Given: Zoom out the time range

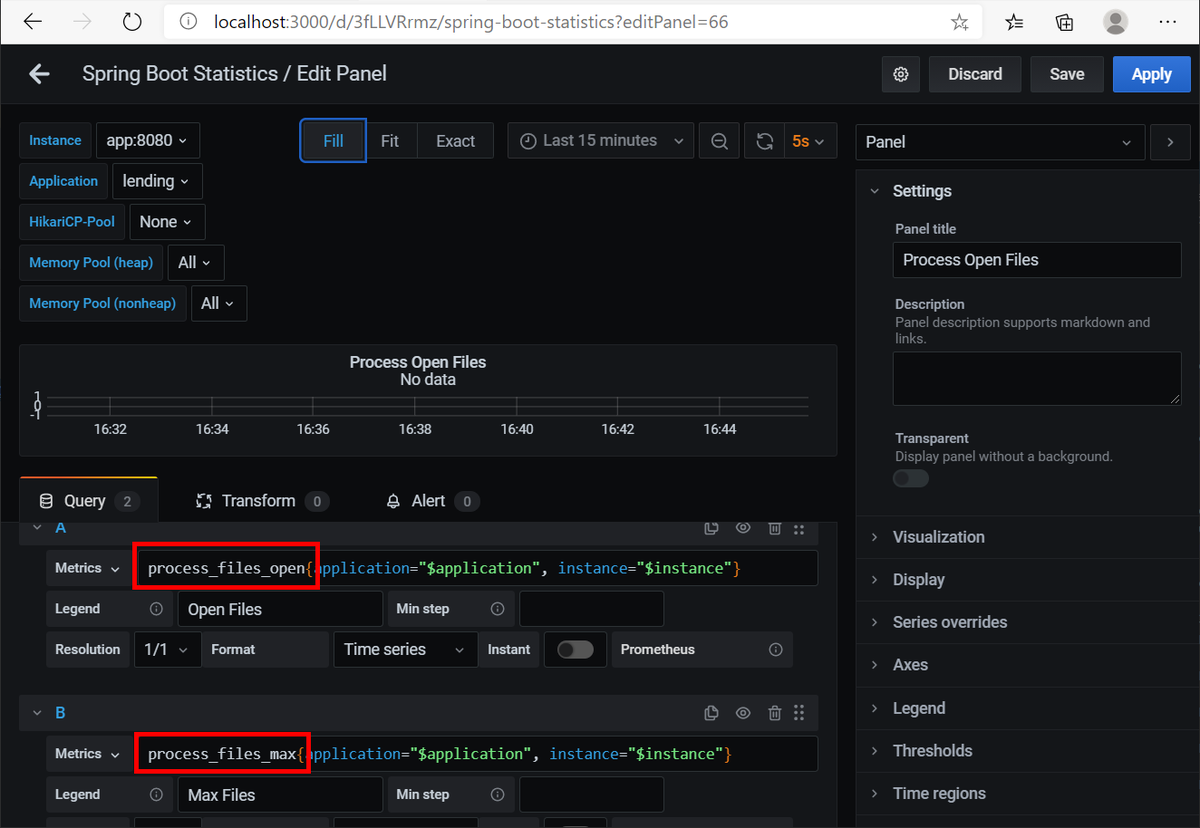Looking at the screenshot, I should (719, 141).
